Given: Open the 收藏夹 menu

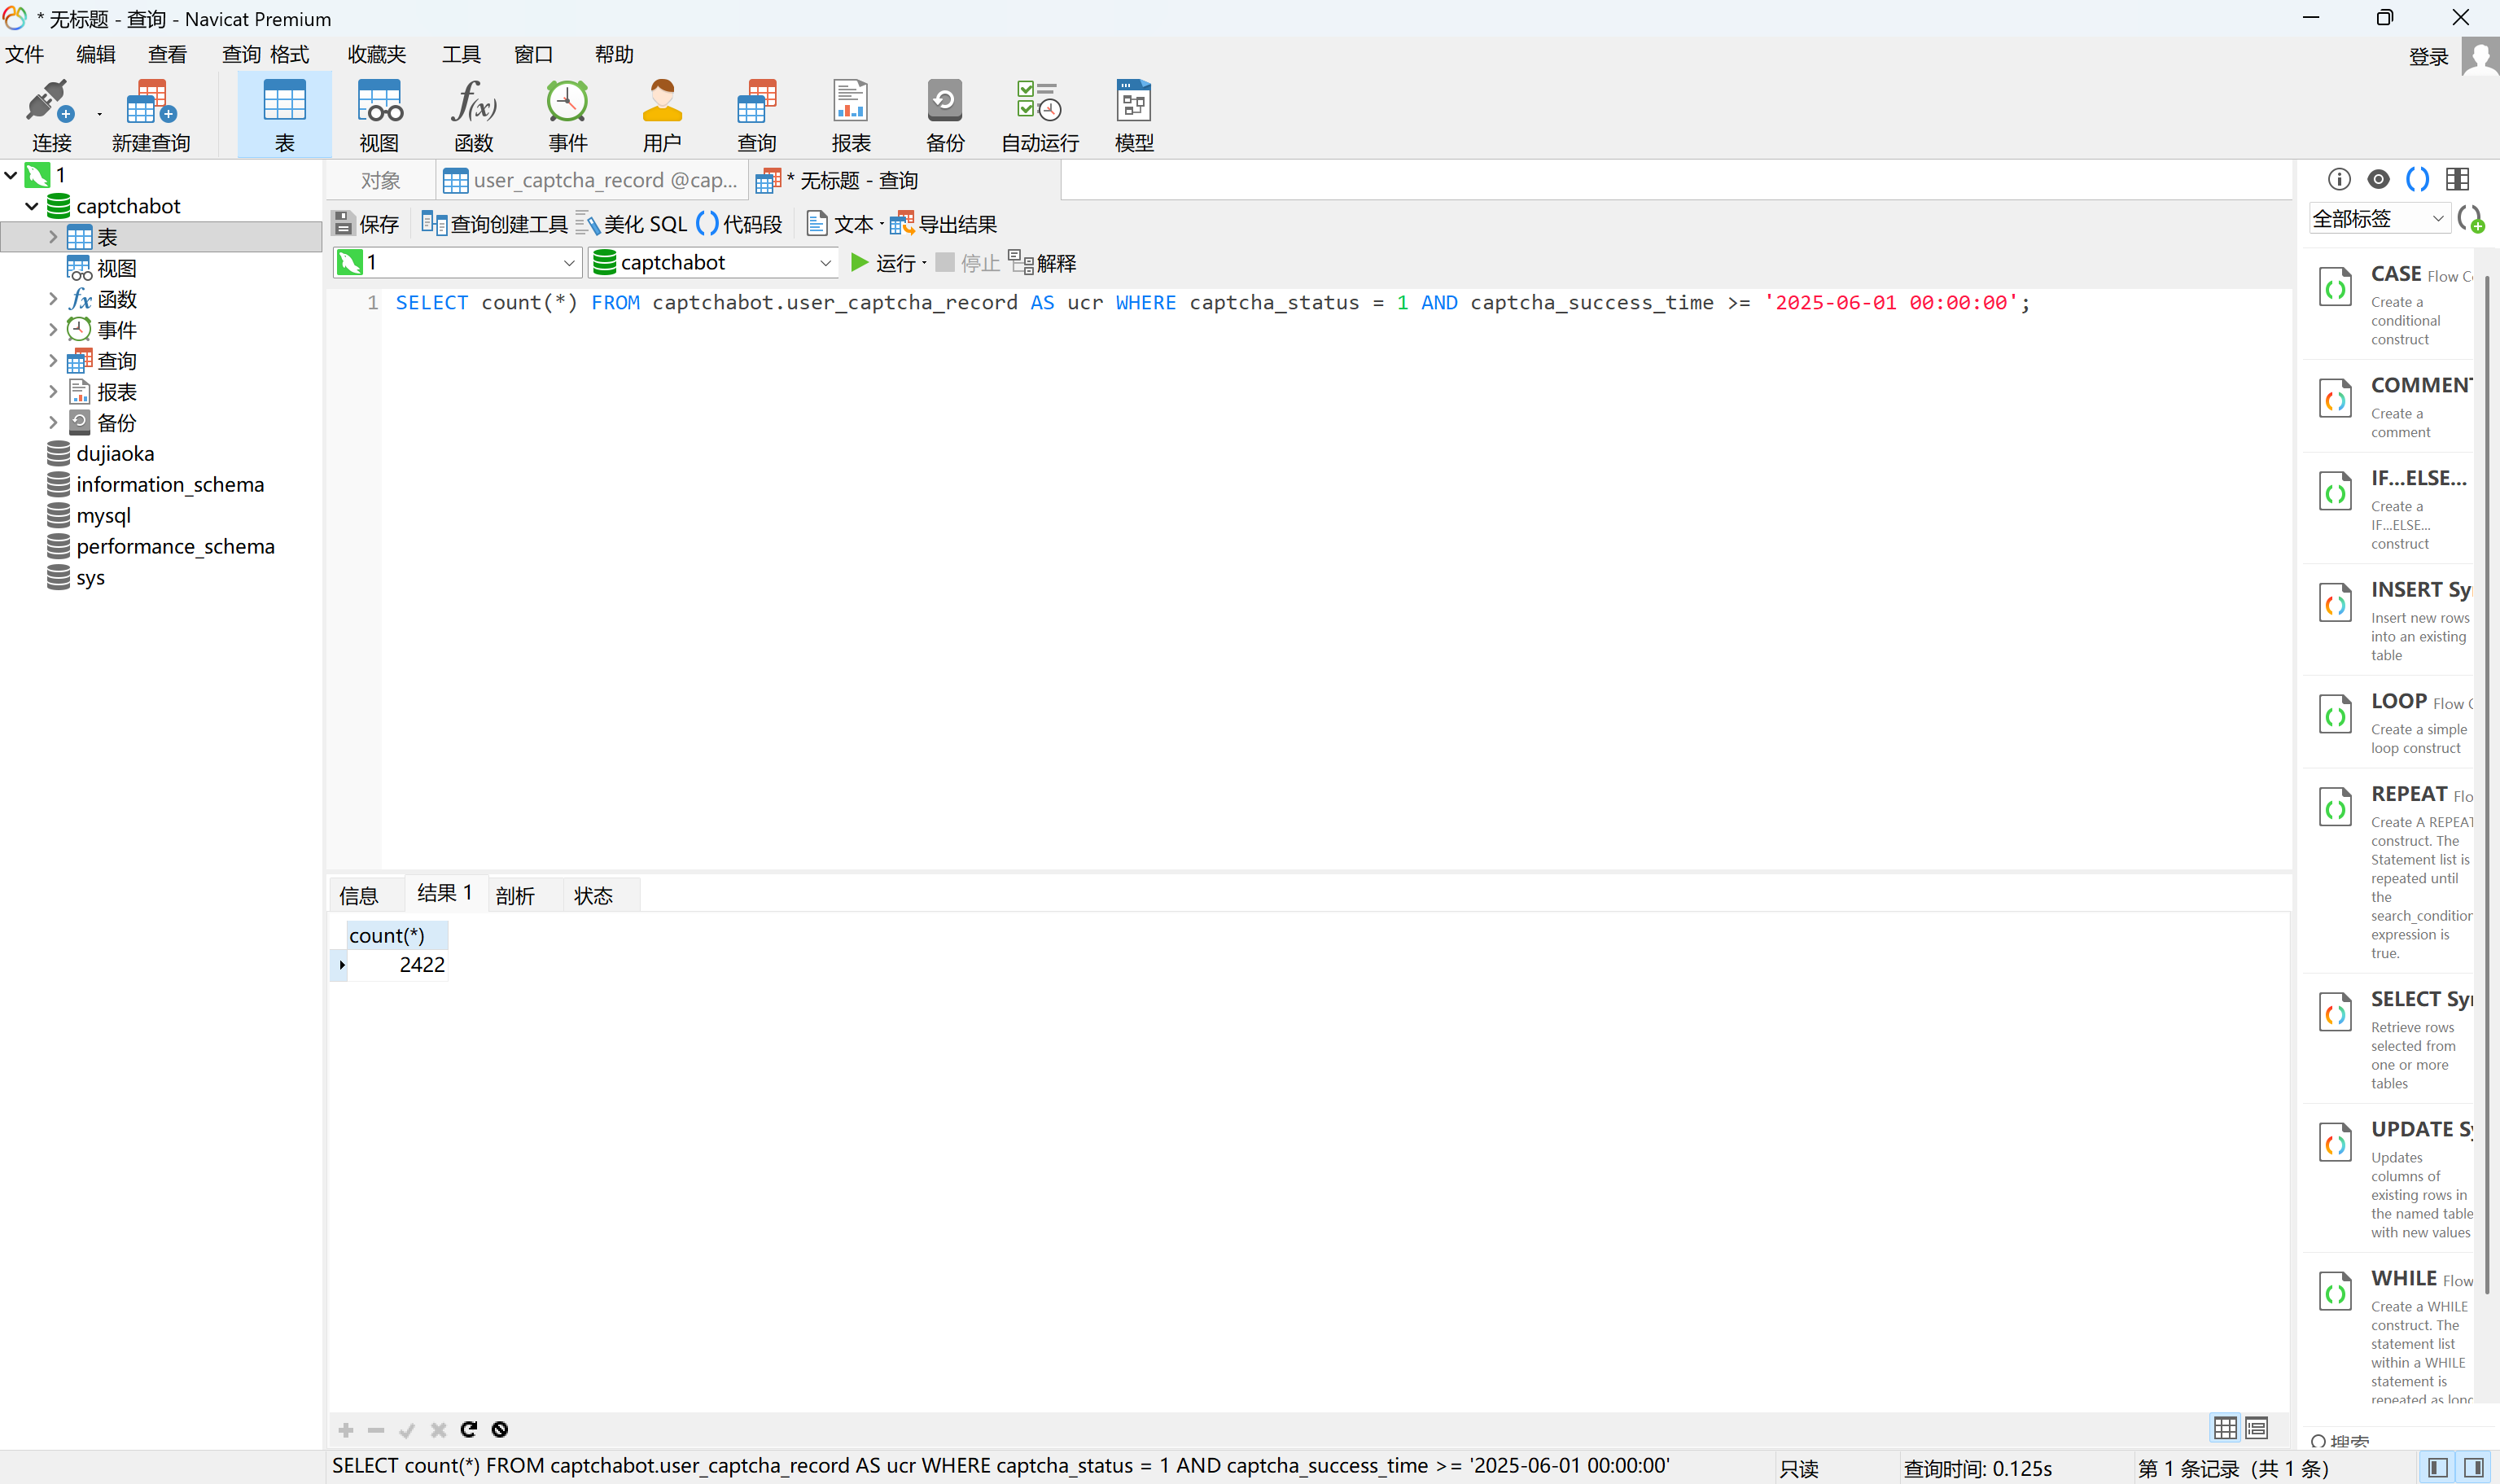Looking at the screenshot, I should pyautogui.click(x=376, y=54).
